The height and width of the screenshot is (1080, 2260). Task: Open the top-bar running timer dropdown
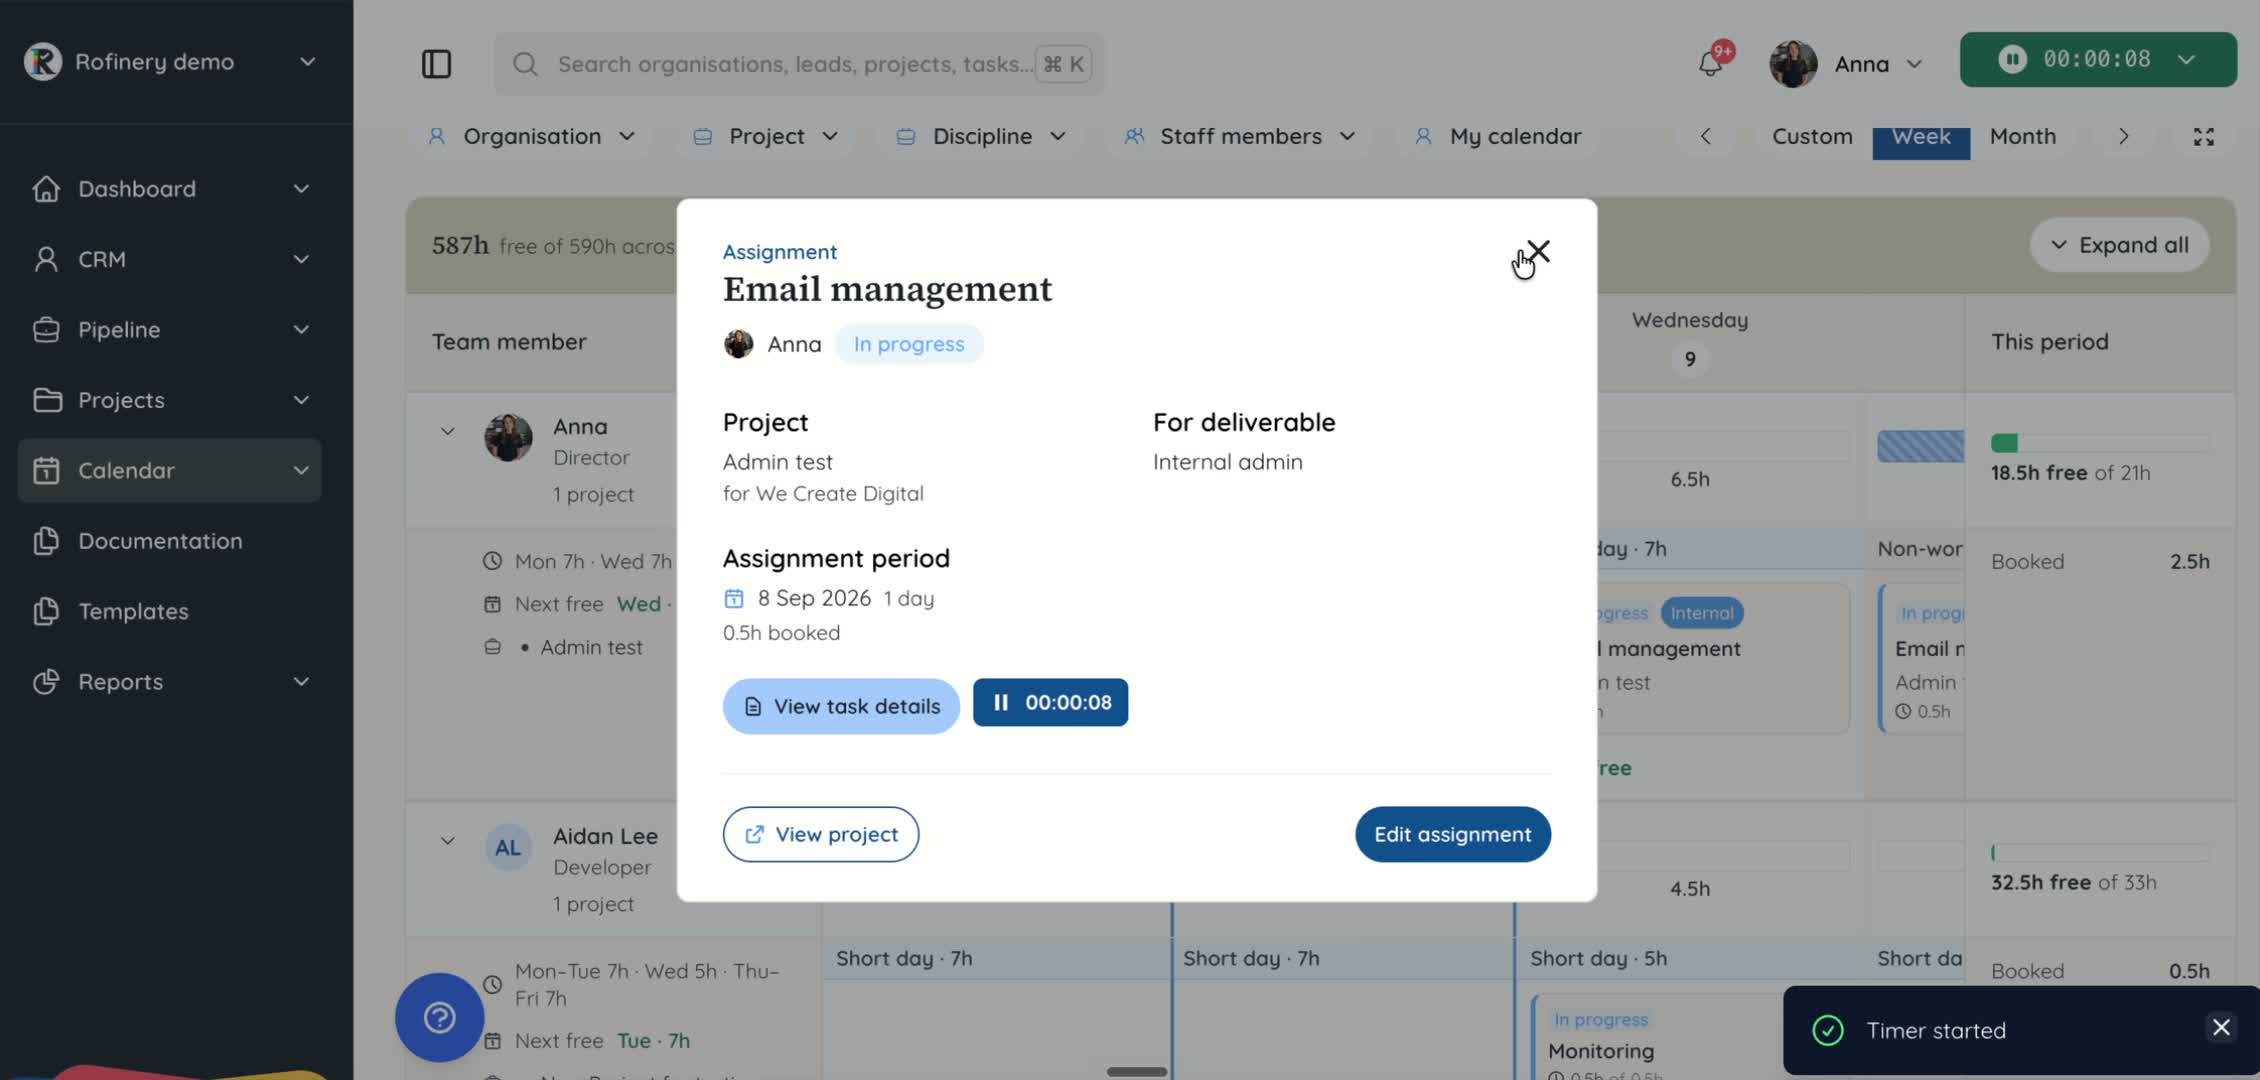2186,60
